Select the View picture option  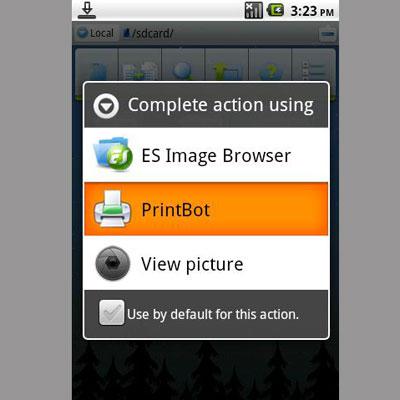(x=206, y=263)
